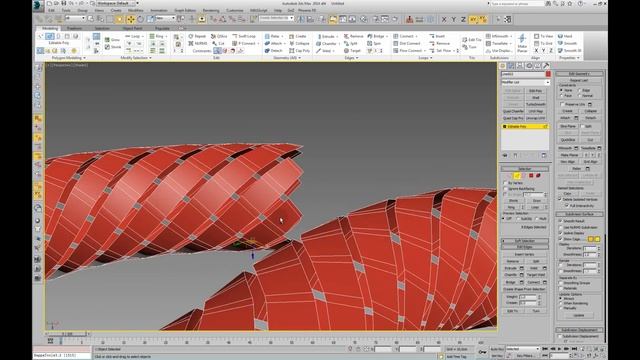Open the Modifiers menu

136,10
